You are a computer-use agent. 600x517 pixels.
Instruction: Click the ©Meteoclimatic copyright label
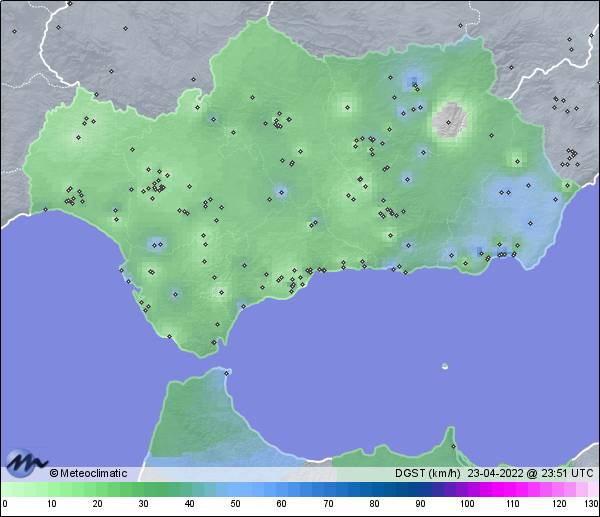(x=88, y=473)
